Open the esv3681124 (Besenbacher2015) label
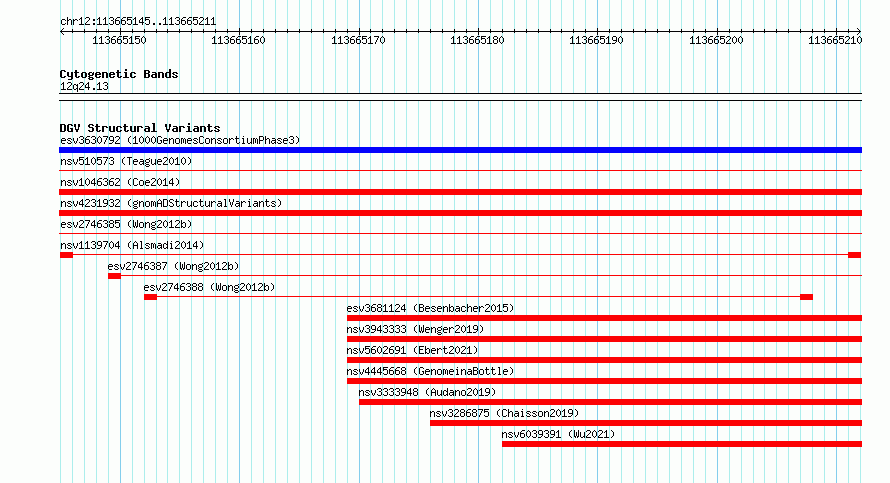Viewport: 890px width, 483px height. point(430,308)
